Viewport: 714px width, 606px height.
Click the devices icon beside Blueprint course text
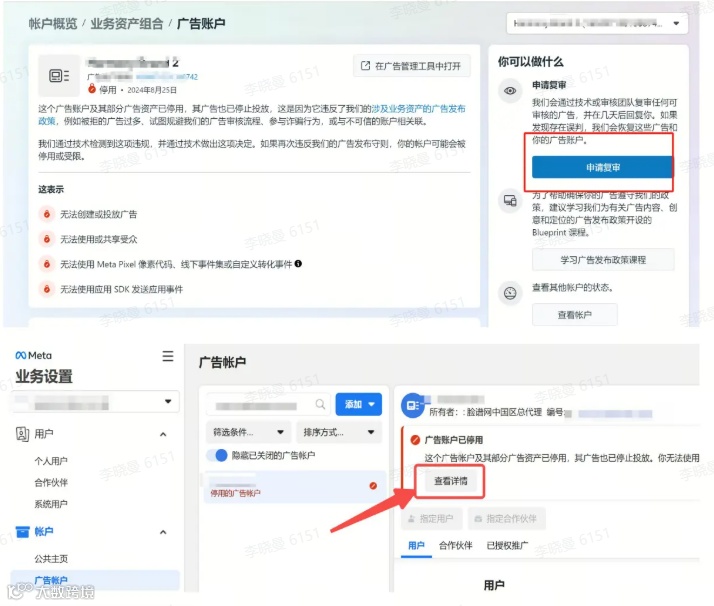[x=510, y=200]
